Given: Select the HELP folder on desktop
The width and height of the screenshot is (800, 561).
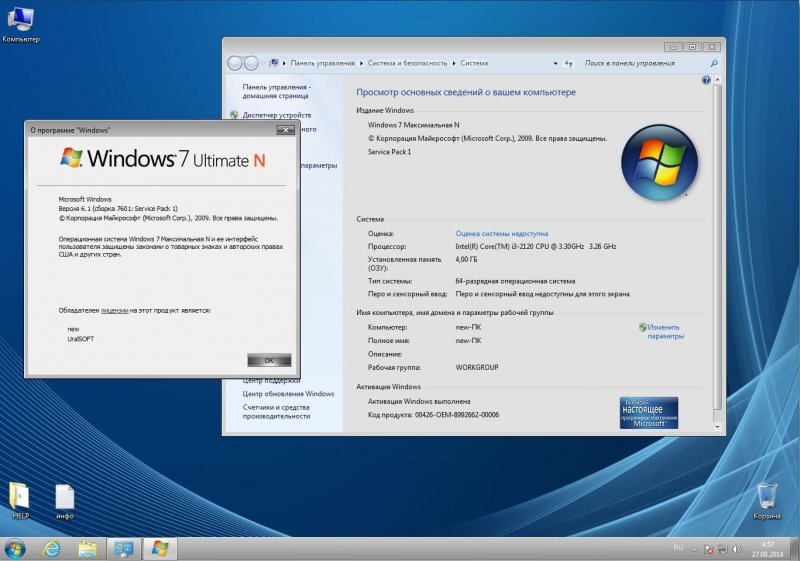Looking at the screenshot, I should (20, 500).
